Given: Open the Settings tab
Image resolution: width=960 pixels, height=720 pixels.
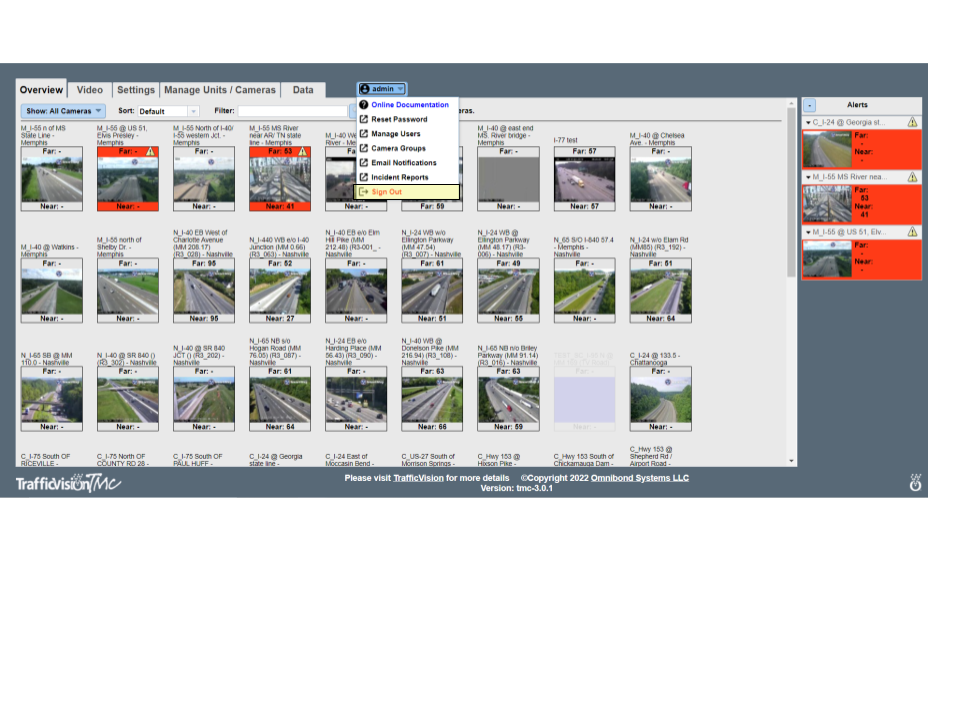Looking at the screenshot, I should click(136, 89).
